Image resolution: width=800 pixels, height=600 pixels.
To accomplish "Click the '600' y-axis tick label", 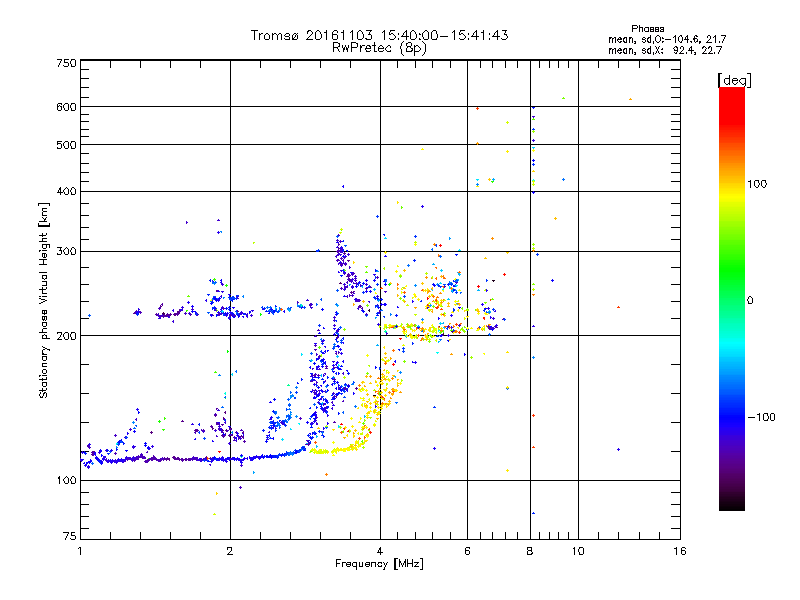I will 66,107.
